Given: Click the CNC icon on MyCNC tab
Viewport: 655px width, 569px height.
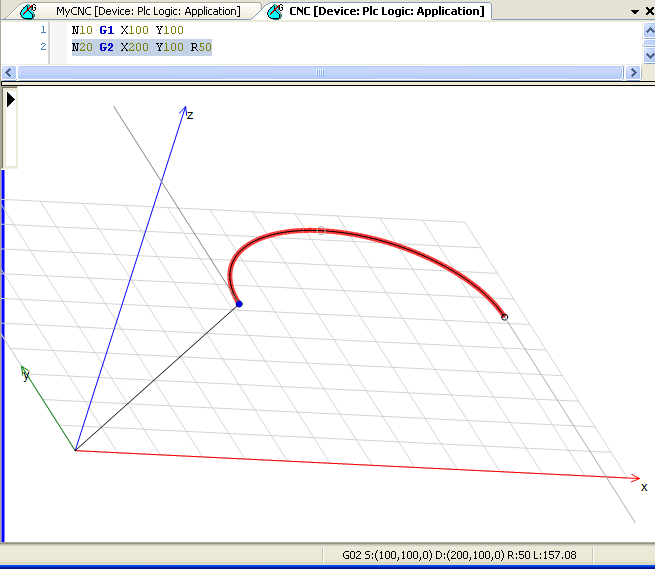Looking at the screenshot, I should pyautogui.click(x=28, y=11).
